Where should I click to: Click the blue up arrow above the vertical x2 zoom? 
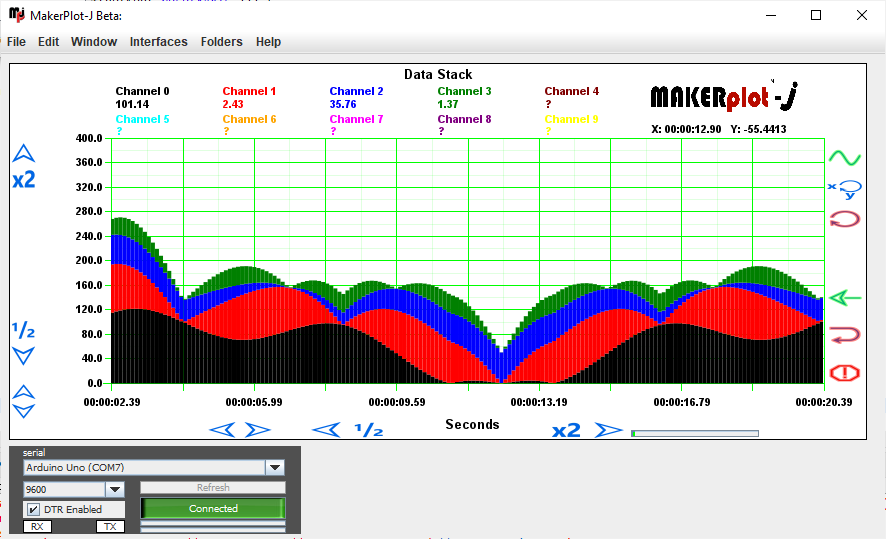point(24,154)
